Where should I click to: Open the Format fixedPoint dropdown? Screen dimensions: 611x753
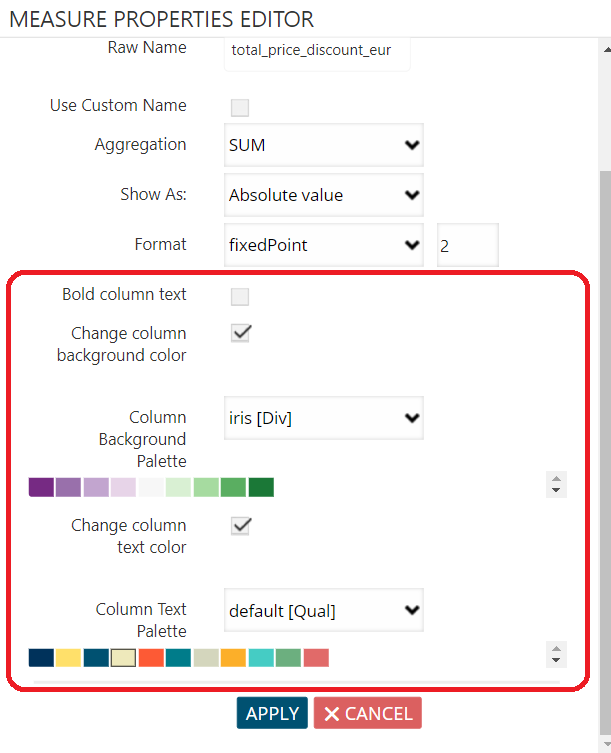[x=324, y=245]
